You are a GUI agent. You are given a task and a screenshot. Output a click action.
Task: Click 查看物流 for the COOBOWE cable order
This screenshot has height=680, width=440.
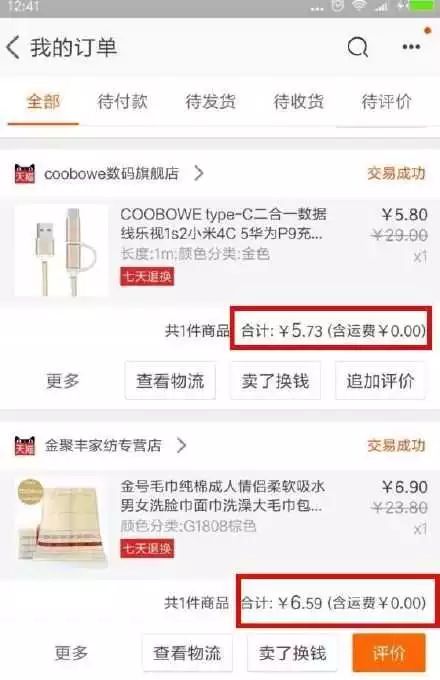170,381
